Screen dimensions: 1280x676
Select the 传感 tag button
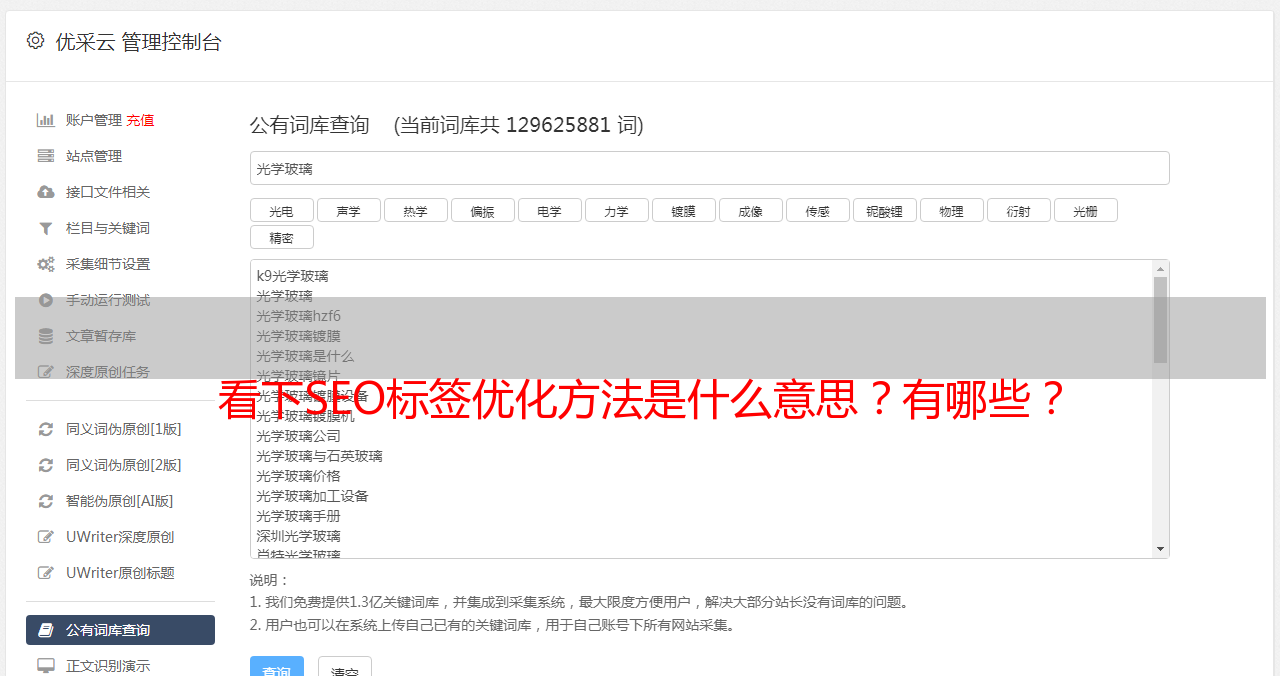[x=817, y=210]
